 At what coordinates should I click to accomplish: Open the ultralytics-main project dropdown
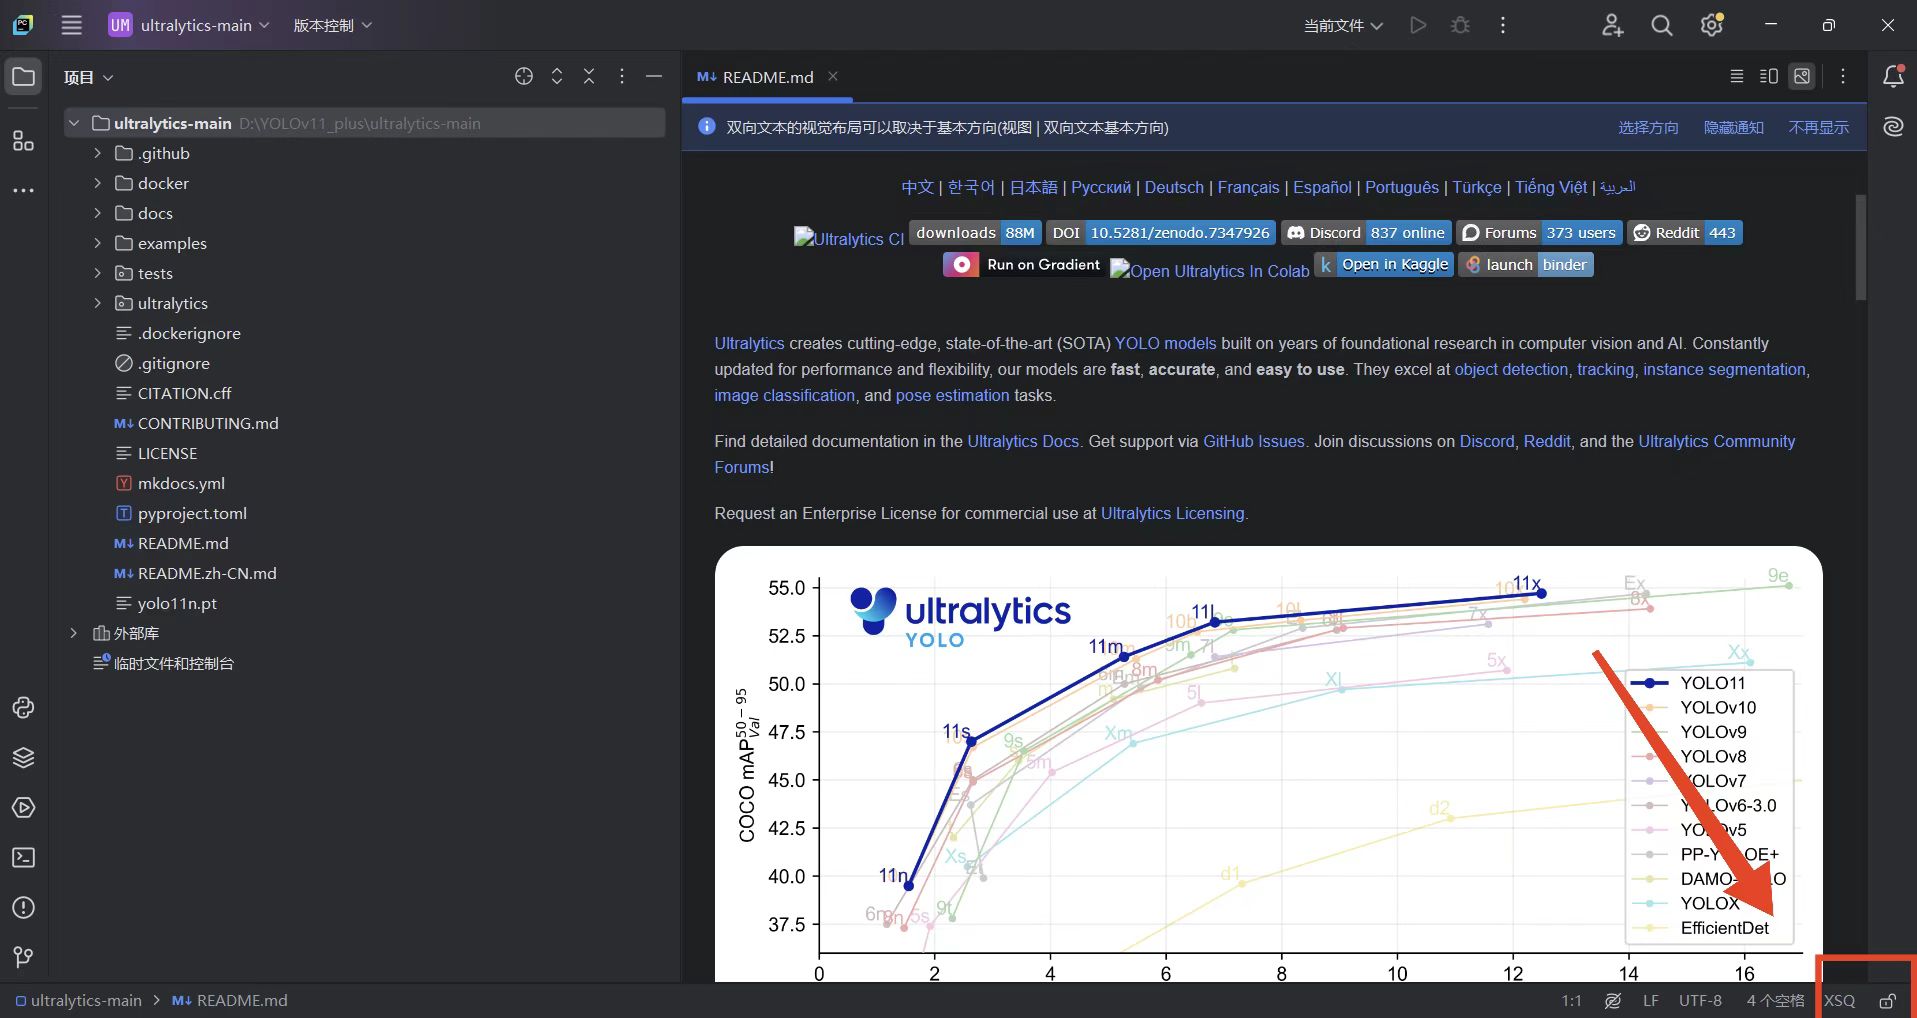[189, 25]
